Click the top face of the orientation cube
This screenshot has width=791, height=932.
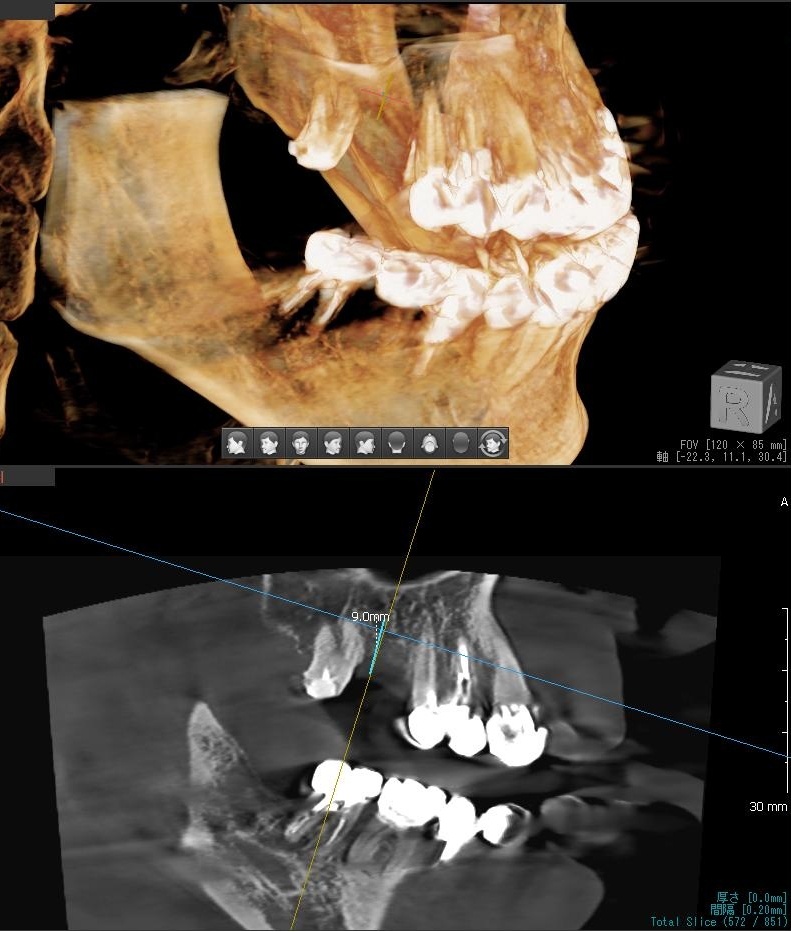click(747, 370)
